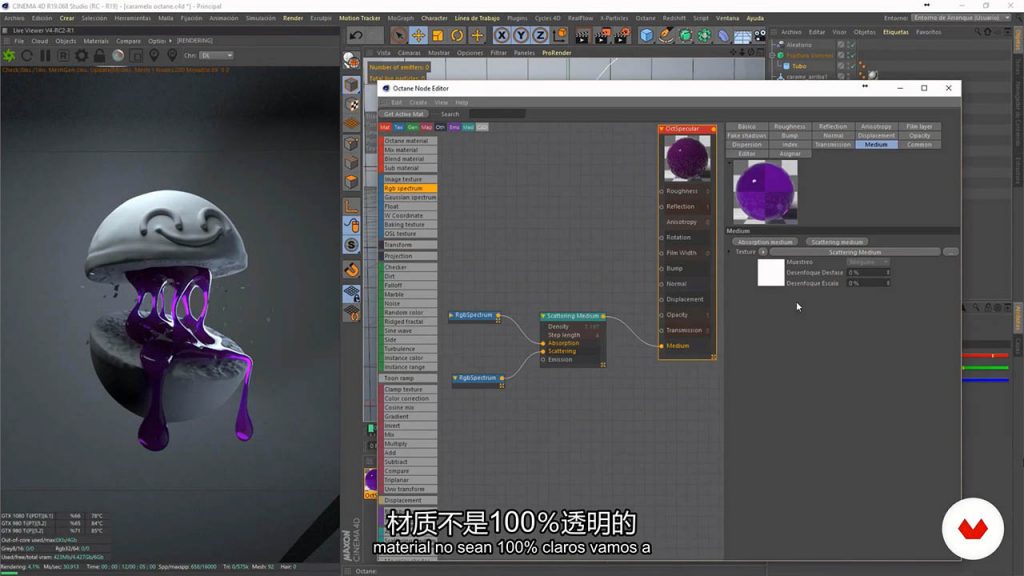Open the spline pen tool
Screen dimensions: 1024x576
665,35
